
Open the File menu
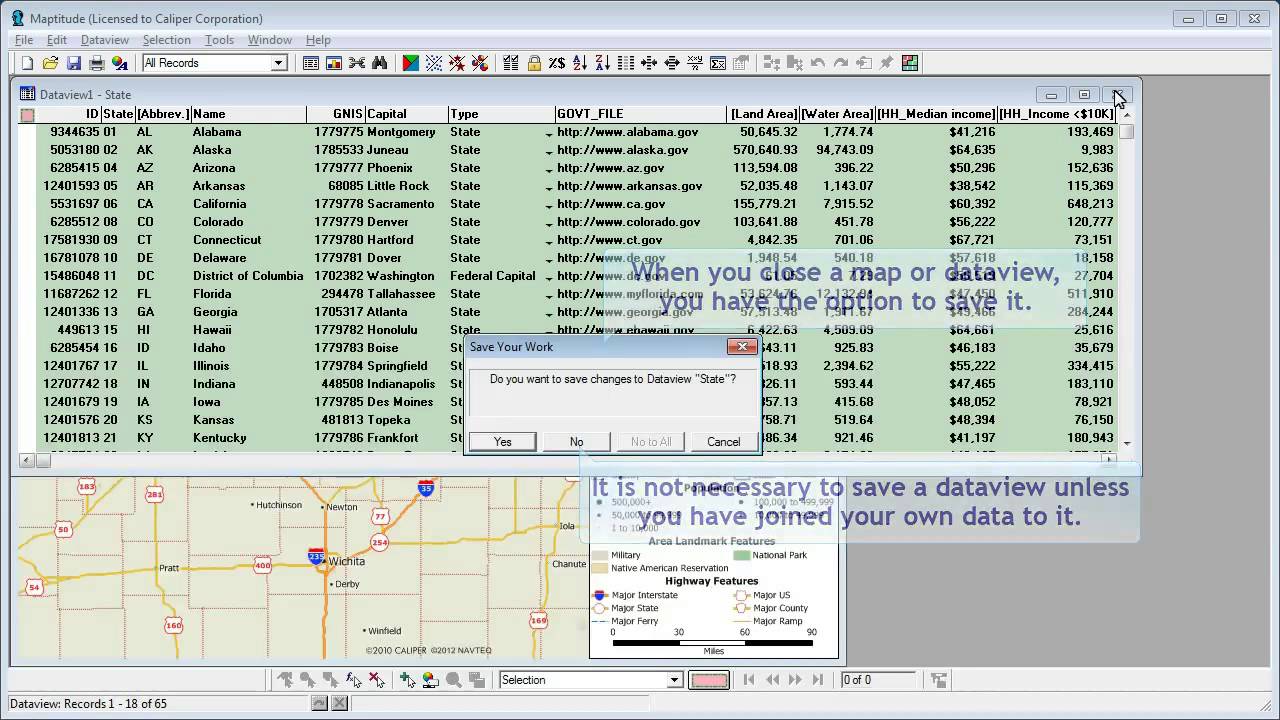point(24,40)
